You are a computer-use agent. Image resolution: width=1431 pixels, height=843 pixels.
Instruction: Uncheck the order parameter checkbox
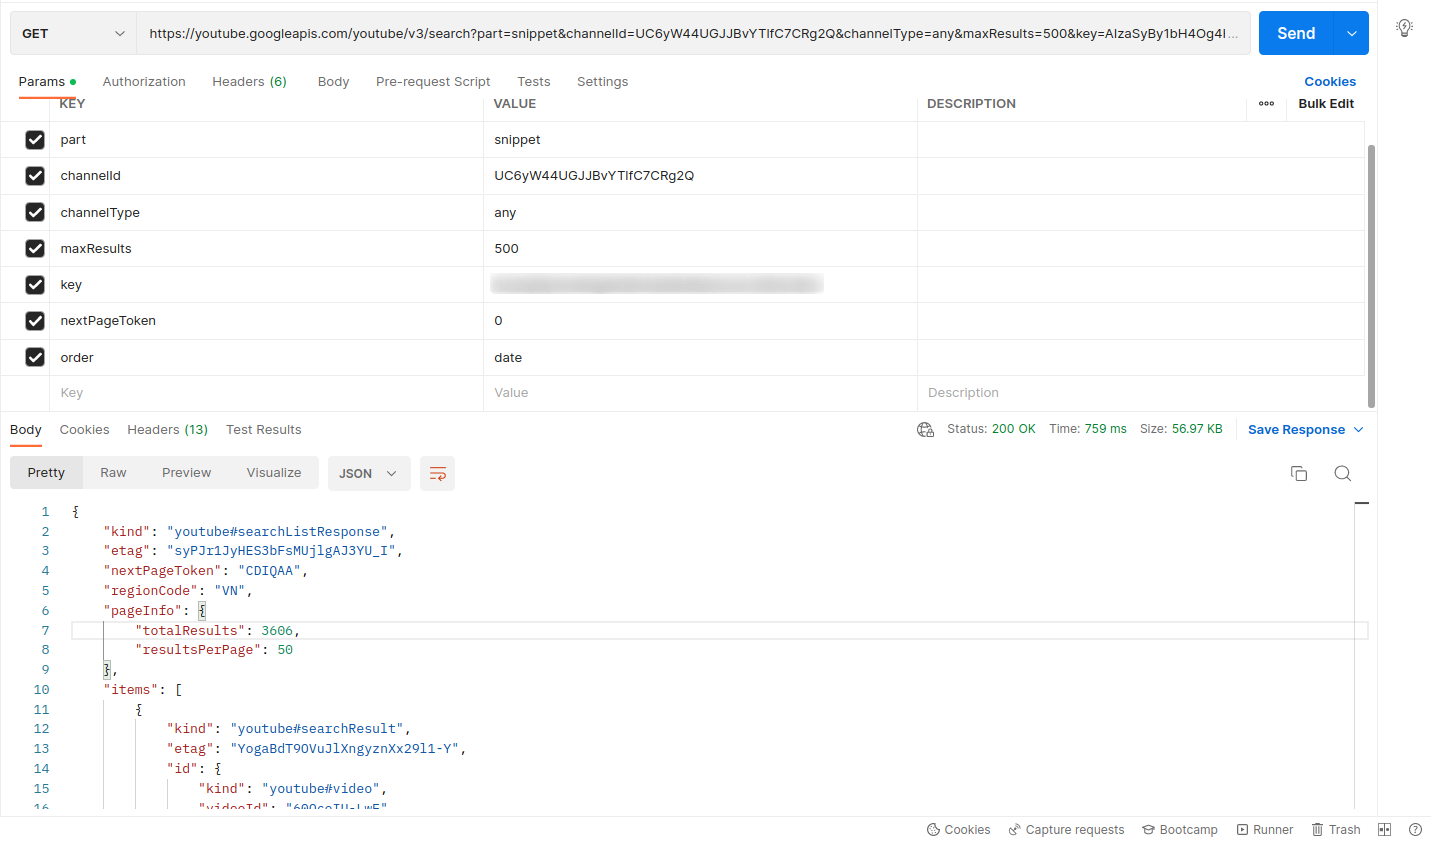click(x=35, y=357)
